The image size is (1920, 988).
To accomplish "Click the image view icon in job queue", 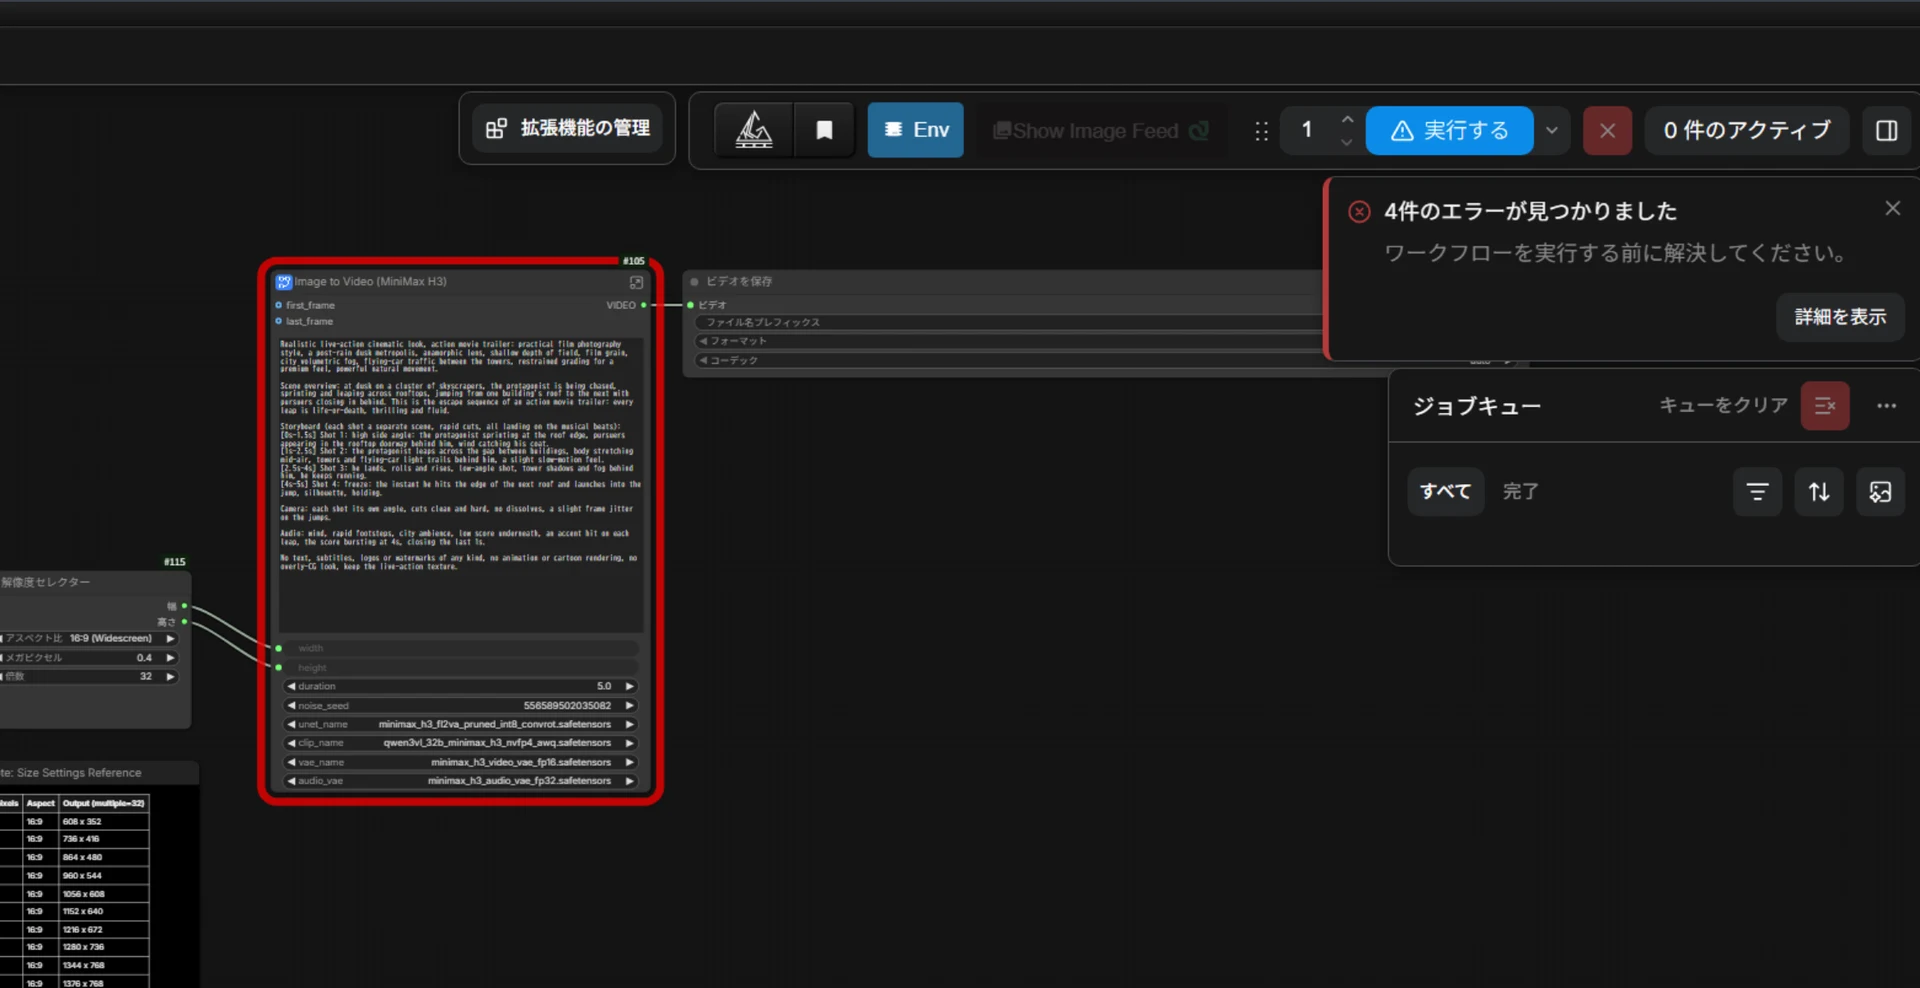I will pos(1880,491).
